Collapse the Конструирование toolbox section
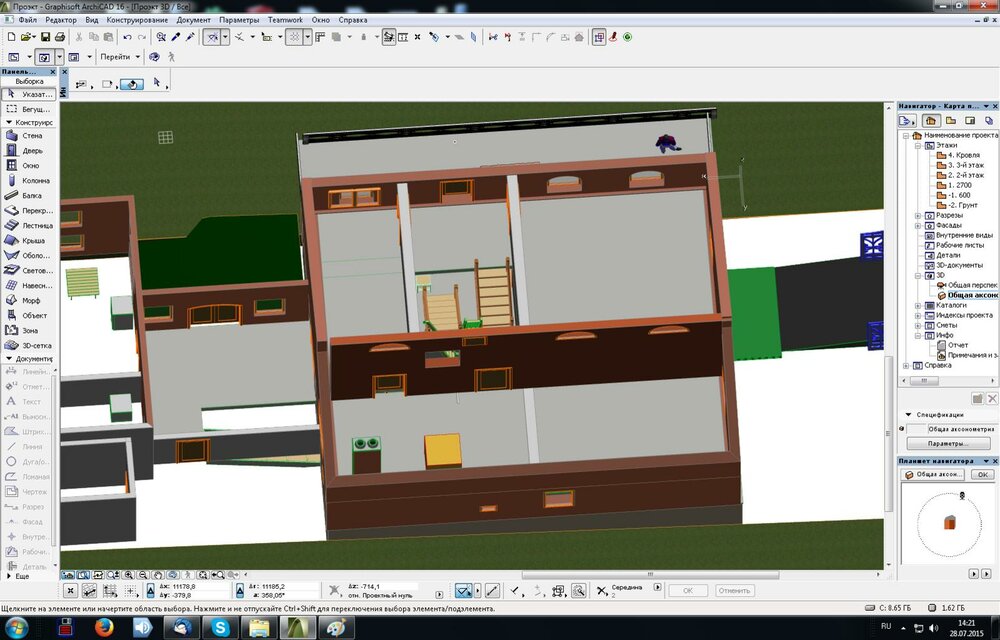 coord(8,122)
